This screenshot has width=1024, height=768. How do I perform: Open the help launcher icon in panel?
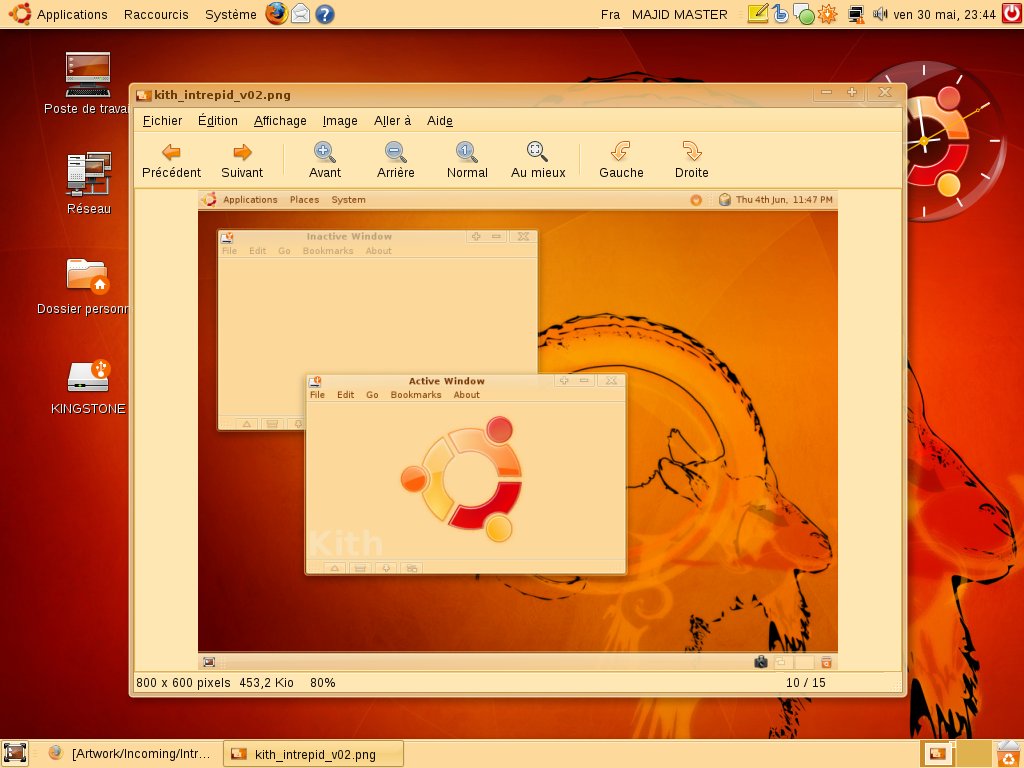[x=325, y=14]
